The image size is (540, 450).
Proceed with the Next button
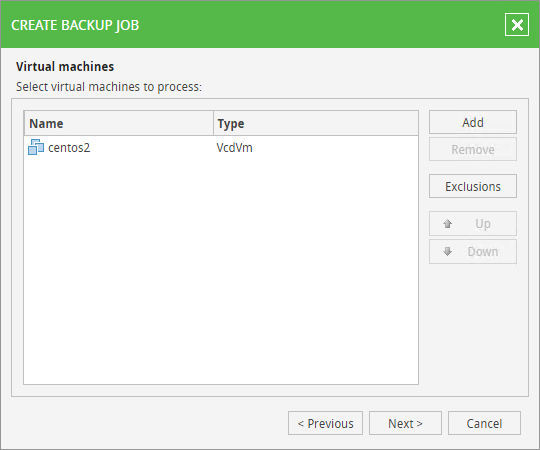coord(405,423)
